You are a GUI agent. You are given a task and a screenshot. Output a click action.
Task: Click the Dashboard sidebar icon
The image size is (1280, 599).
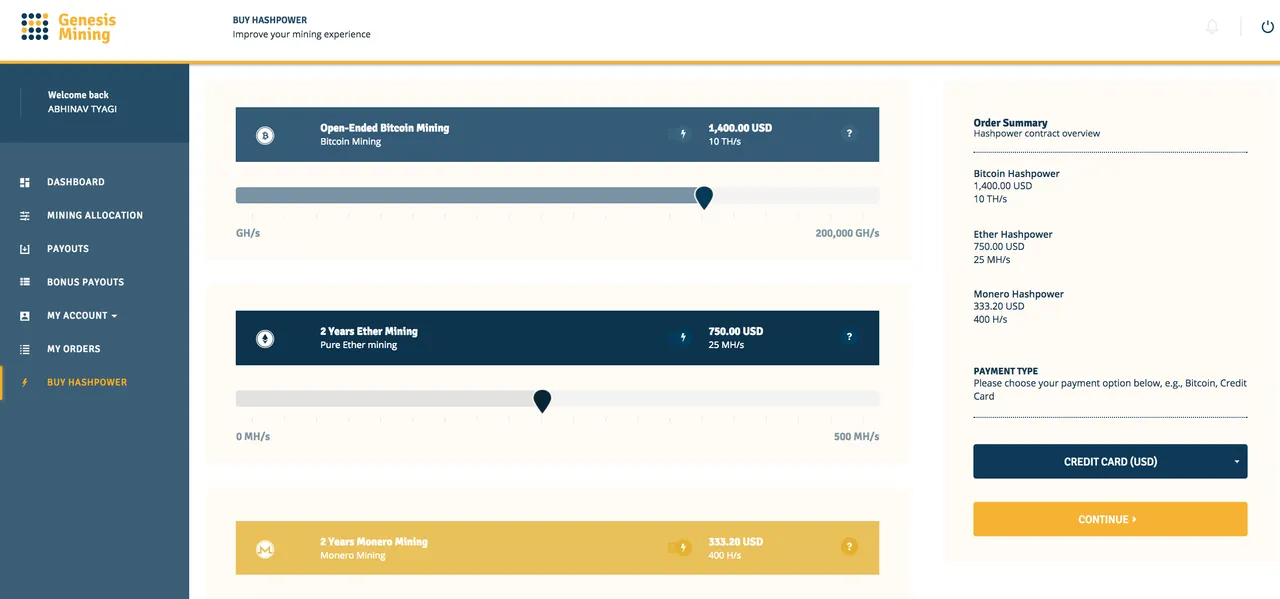click(25, 182)
